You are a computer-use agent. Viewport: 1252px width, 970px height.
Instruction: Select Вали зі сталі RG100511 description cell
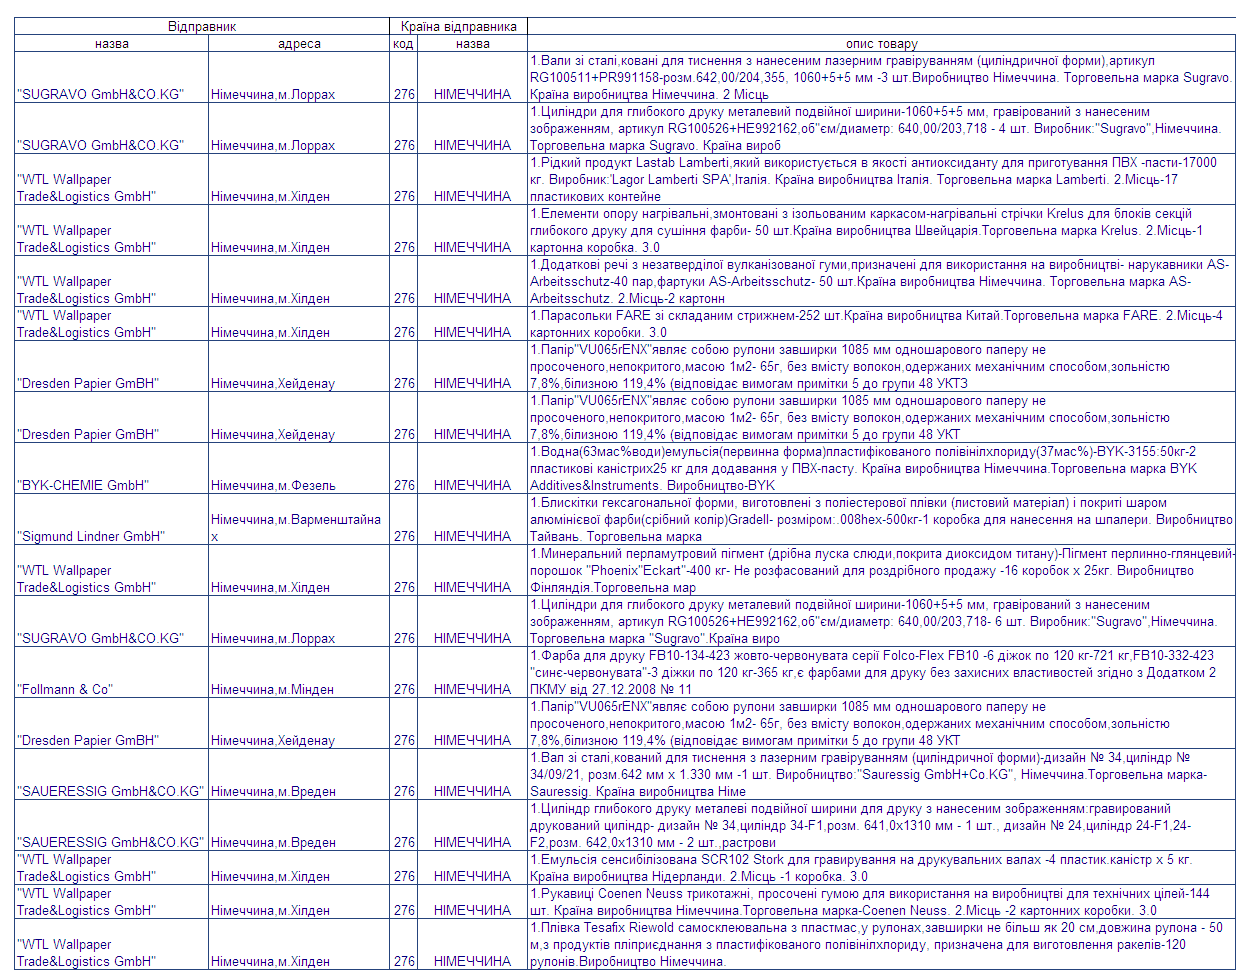[x=881, y=77]
